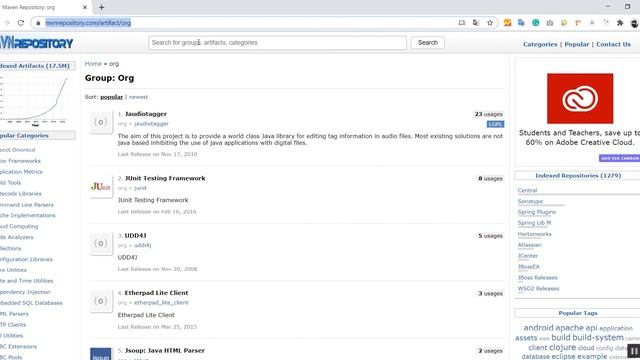The width and height of the screenshot is (640, 360).
Task: Click the site lock icon
Action: [x=38, y=23]
